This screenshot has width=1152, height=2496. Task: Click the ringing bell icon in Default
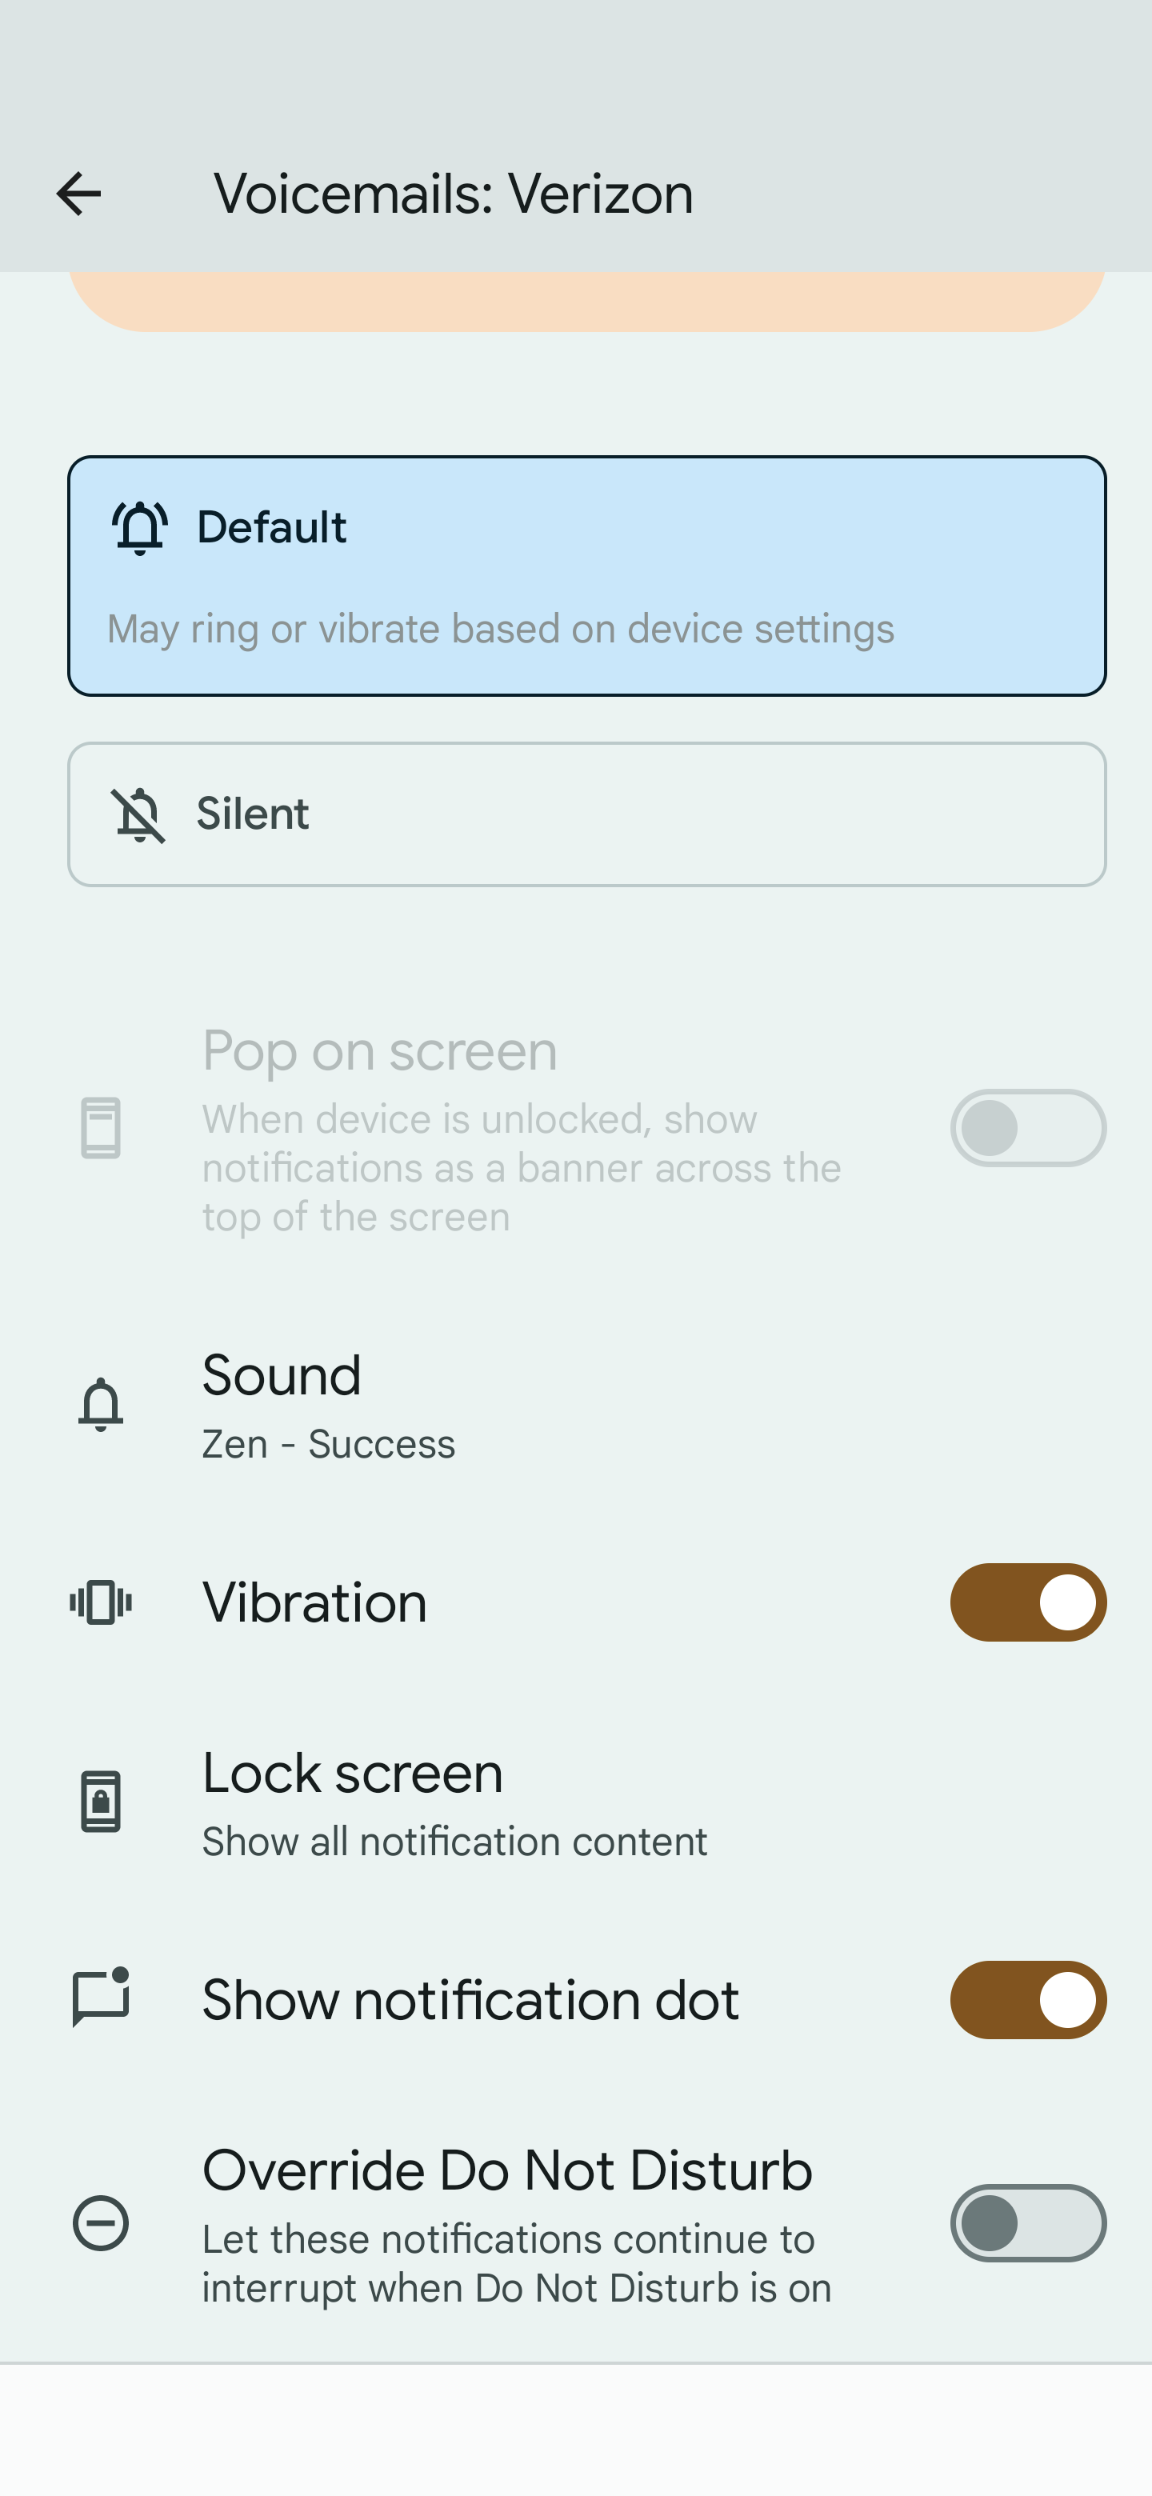[x=140, y=527]
